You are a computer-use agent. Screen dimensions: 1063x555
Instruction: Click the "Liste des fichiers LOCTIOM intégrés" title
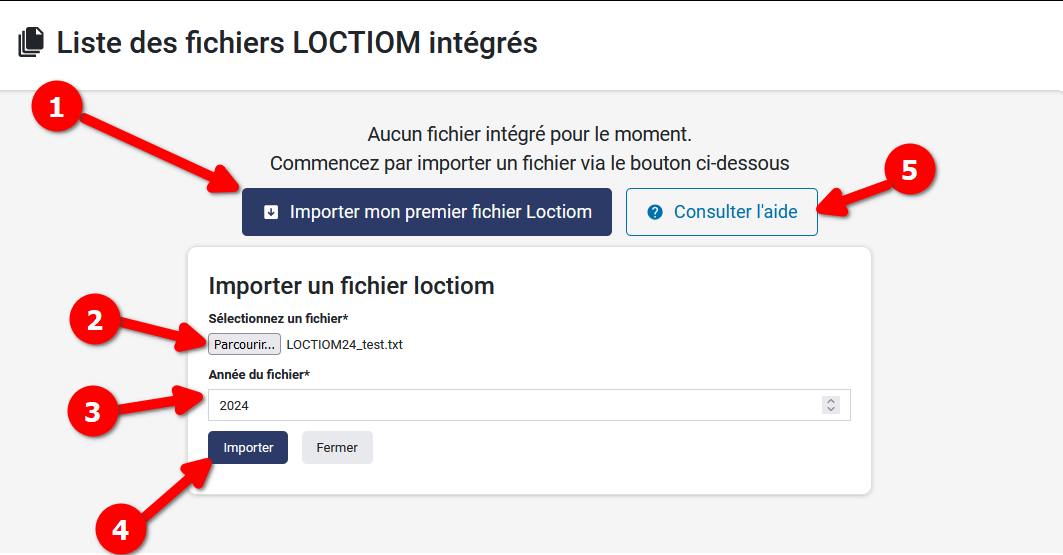297,43
